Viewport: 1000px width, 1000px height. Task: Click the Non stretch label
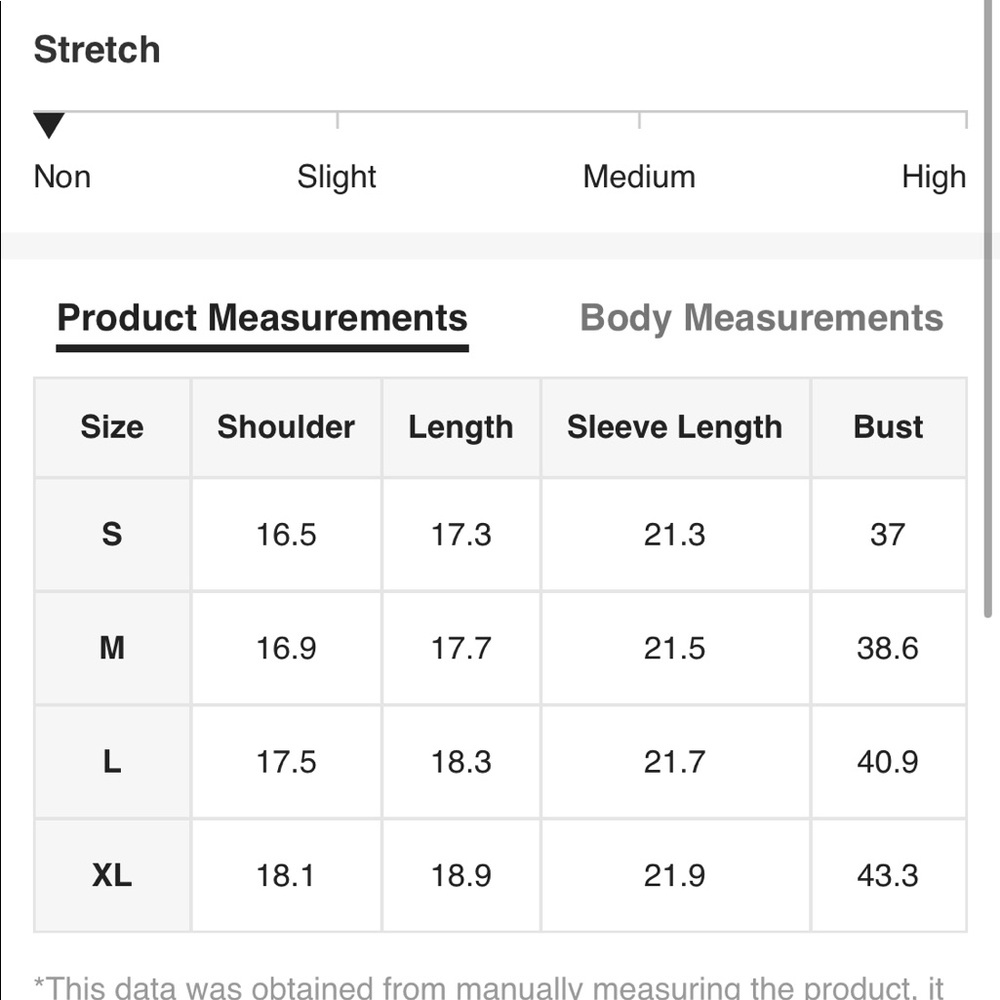pos(62,177)
